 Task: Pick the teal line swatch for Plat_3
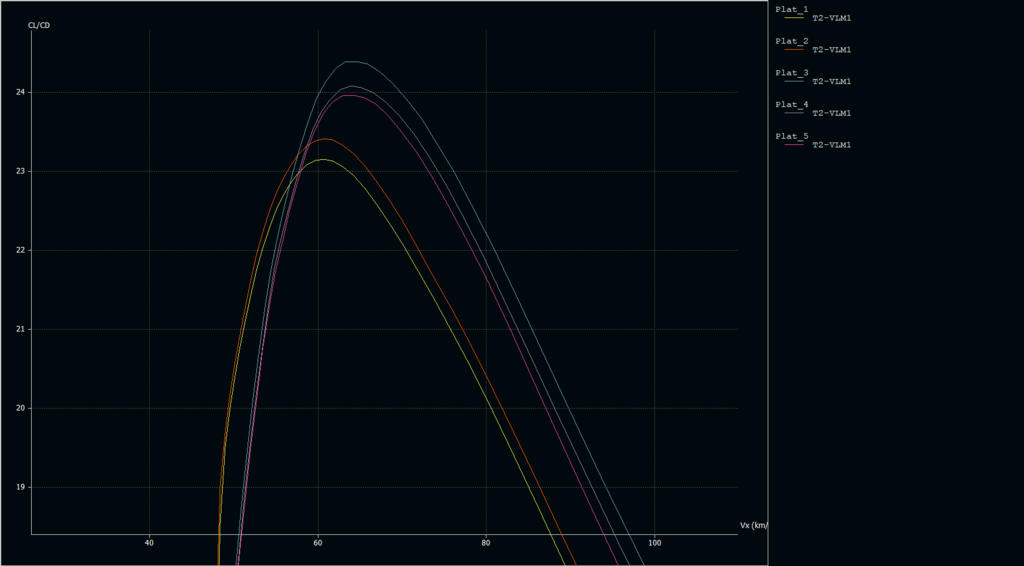point(794,81)
